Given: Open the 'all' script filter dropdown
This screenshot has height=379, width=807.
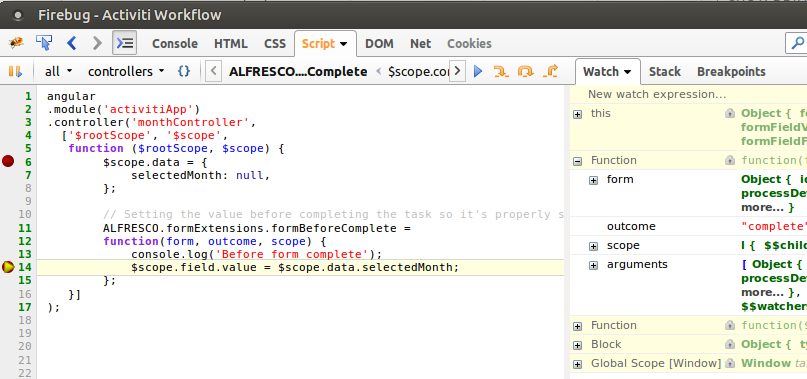Looking at the screenshot, I should [x=58, y=72].
